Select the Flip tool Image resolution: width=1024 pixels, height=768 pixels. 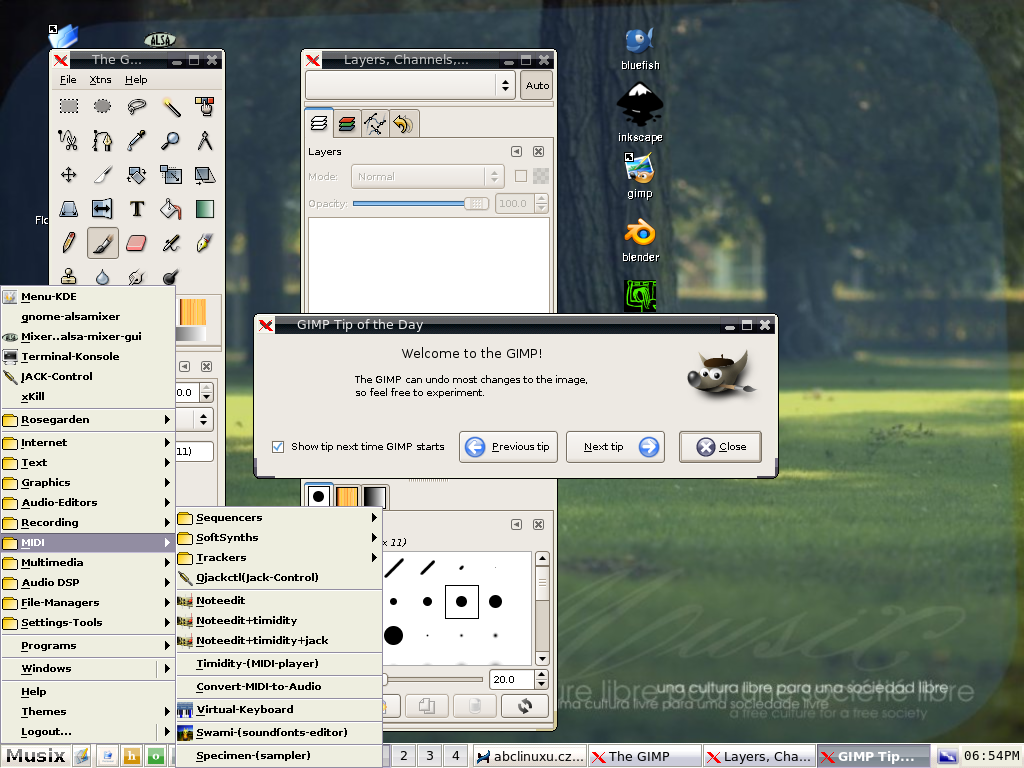103,209
